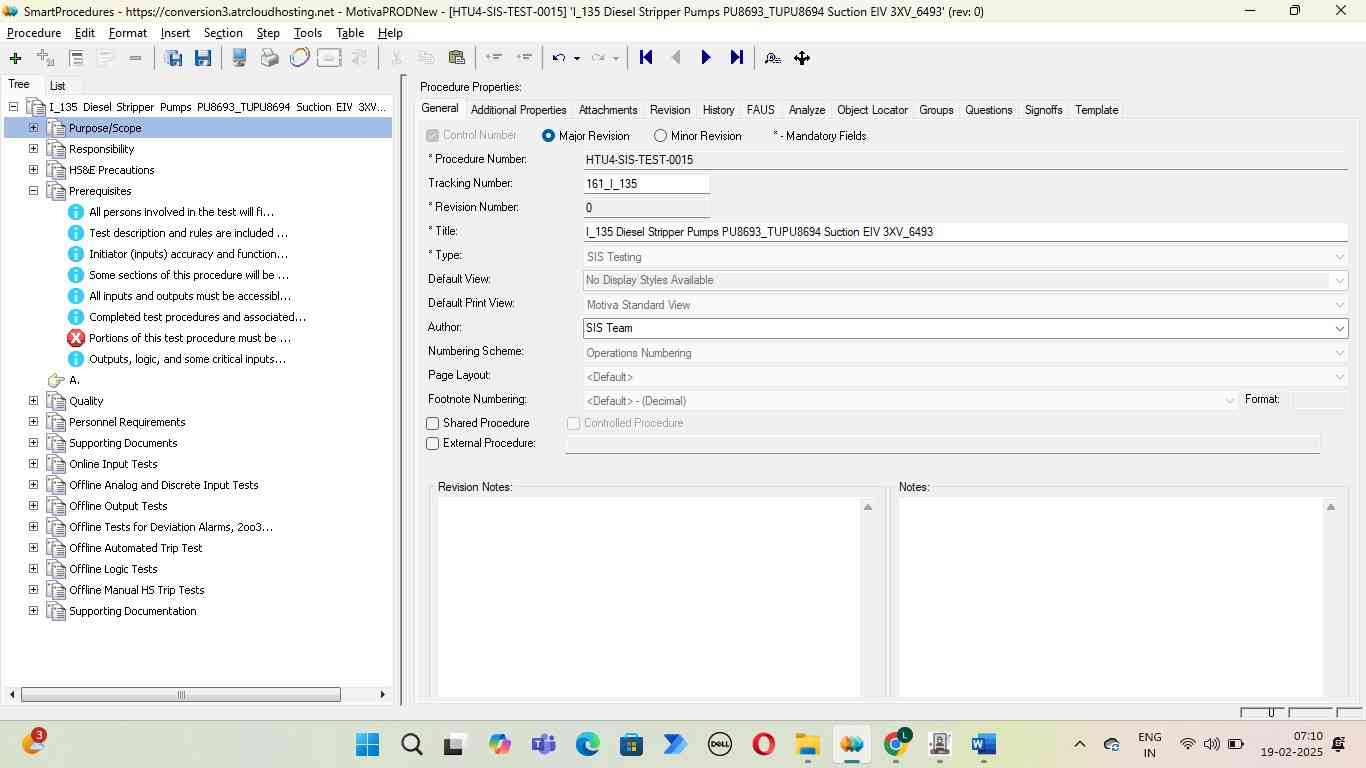Open File Explorer from taskbar
1366x768 pixels.
tap(807, 745)
